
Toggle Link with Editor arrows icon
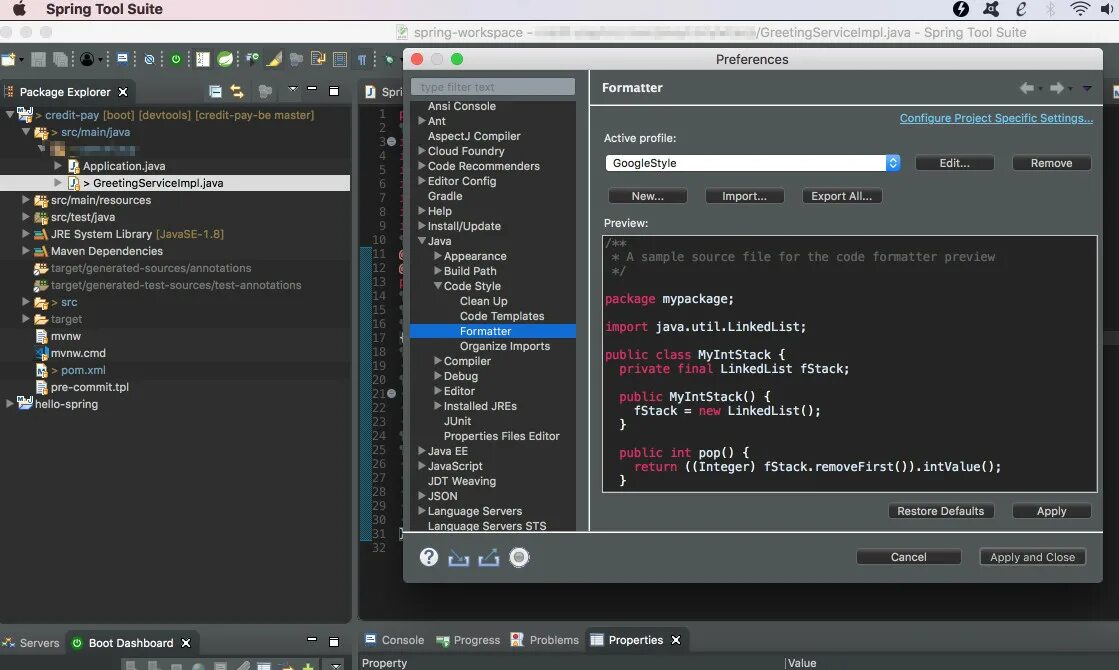(237, 91)
